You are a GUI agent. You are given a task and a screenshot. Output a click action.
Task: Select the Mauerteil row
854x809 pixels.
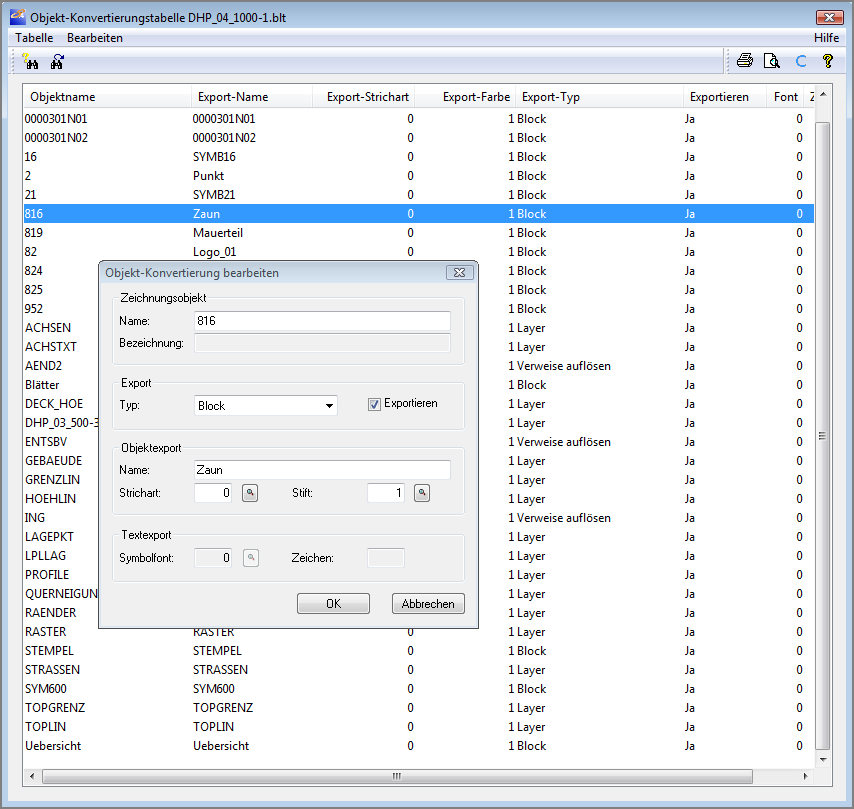pos(419,233)
